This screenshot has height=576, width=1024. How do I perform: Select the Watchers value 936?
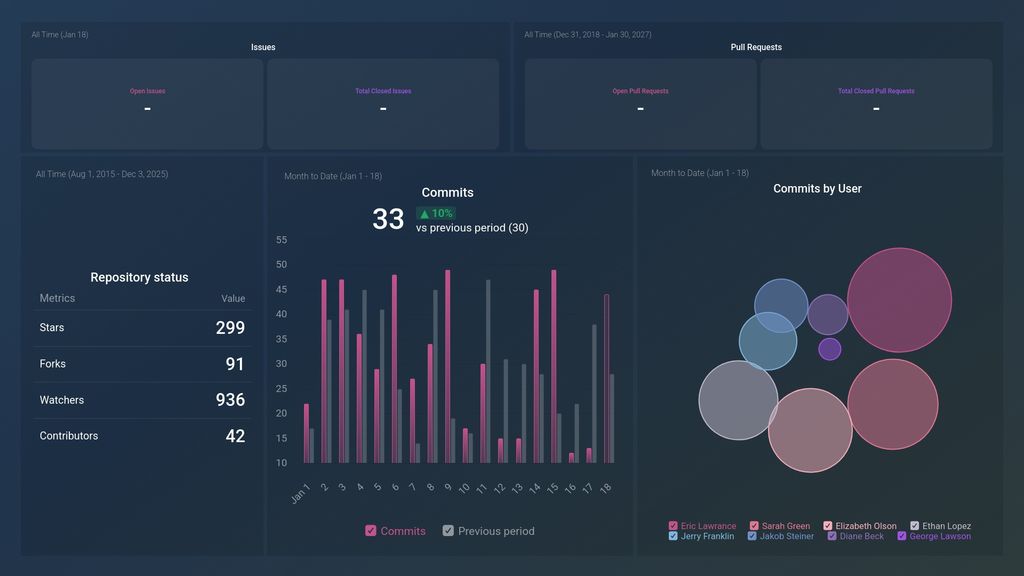(x=231, y=400)
